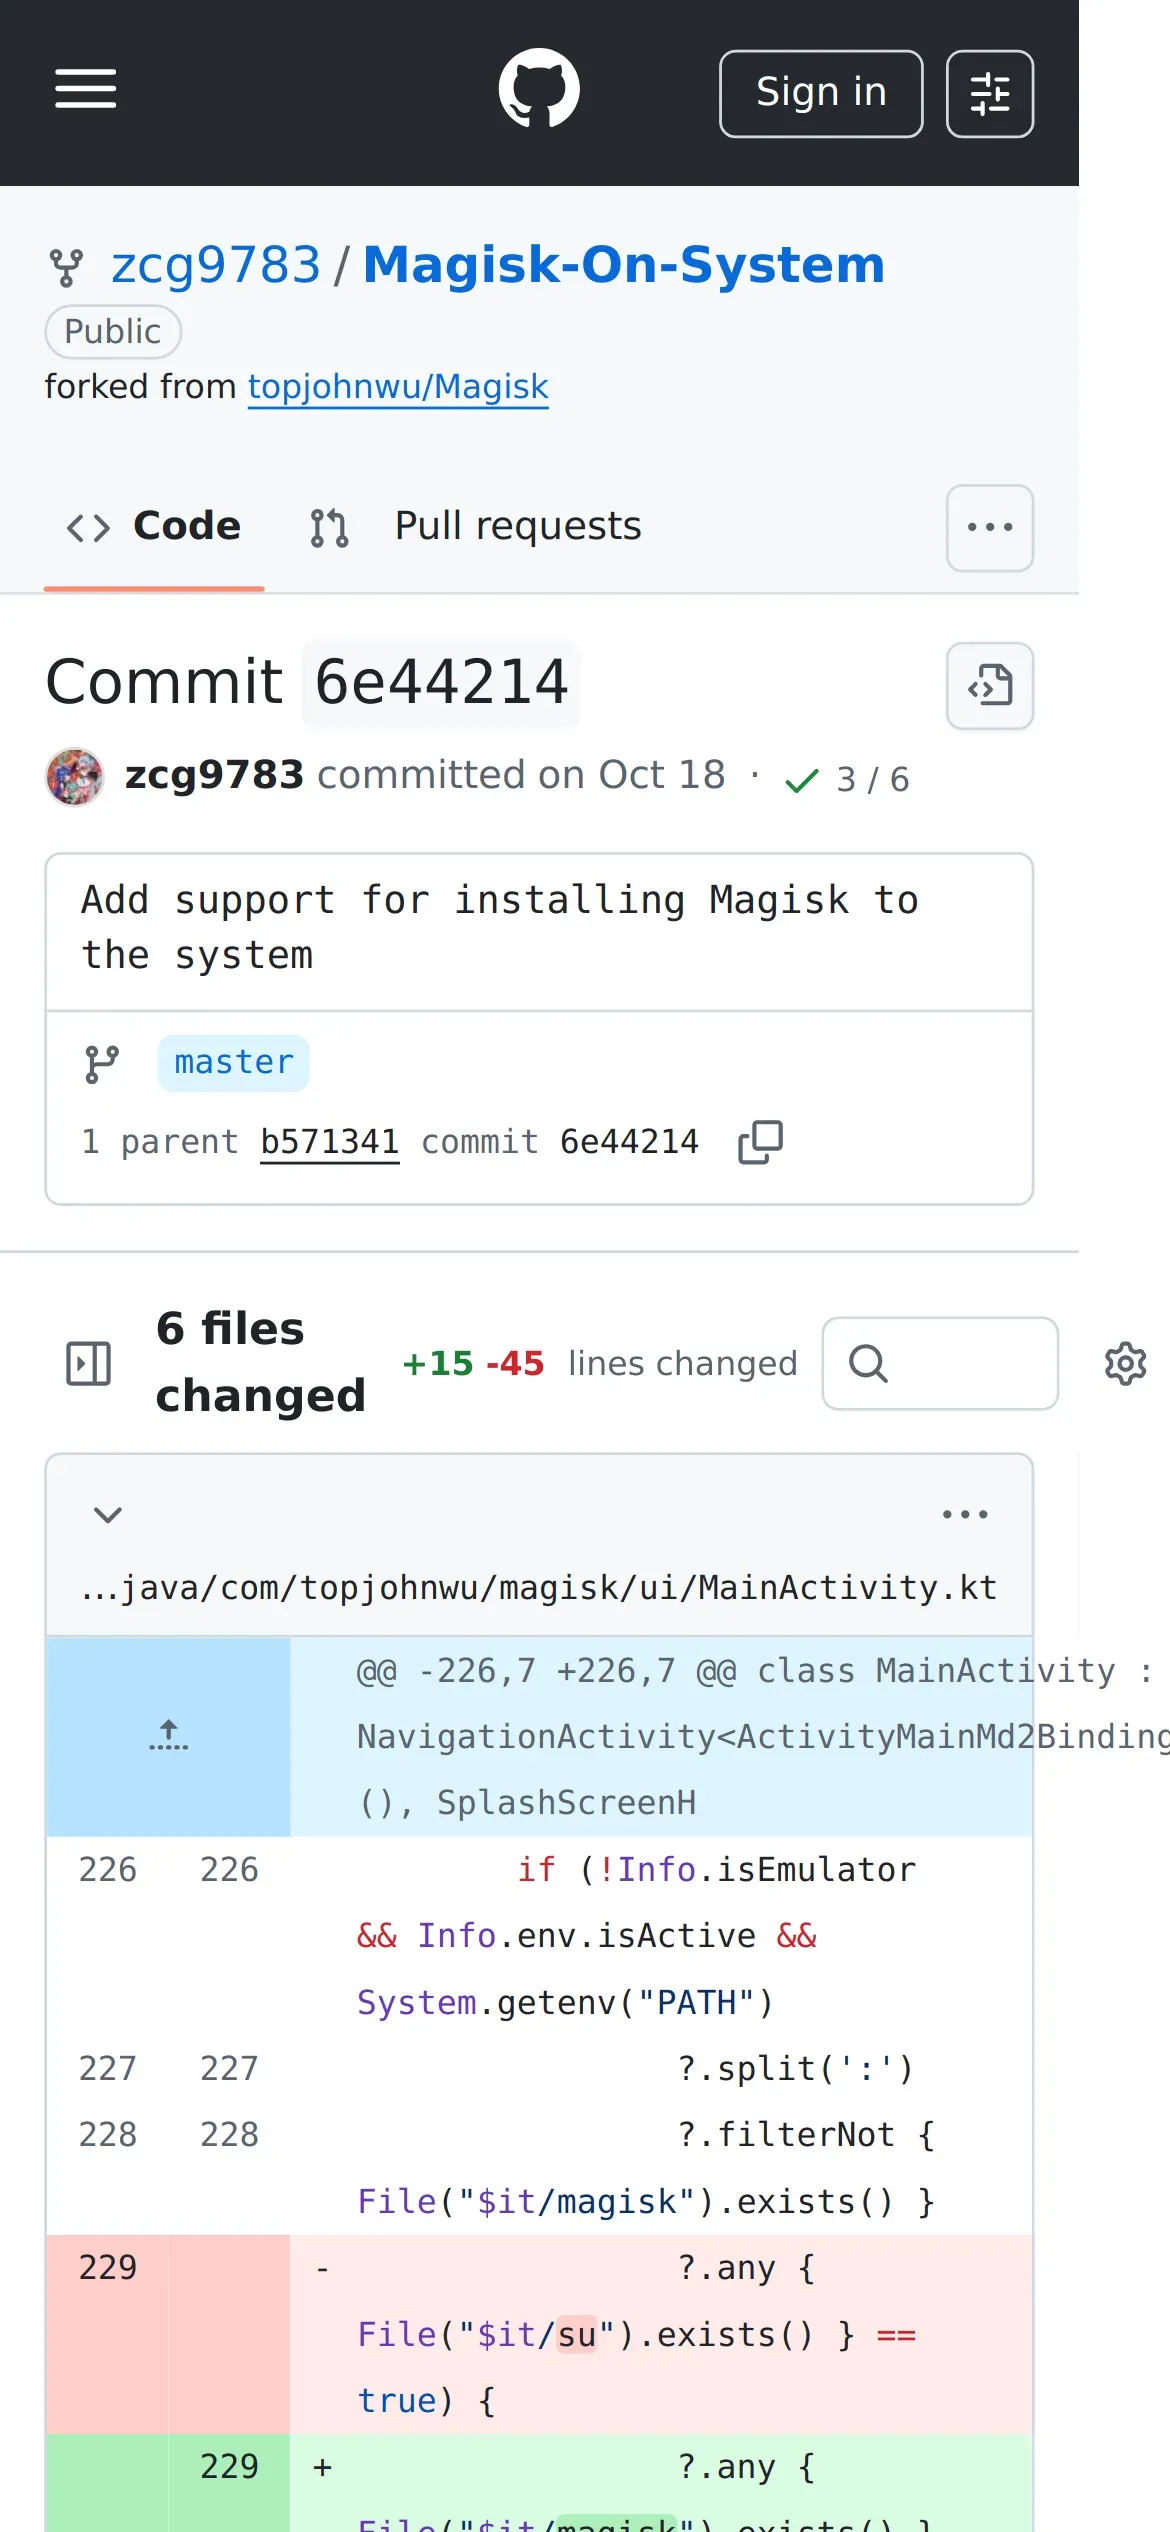Click the master branch label
Screen dimensions: 1170x2532
tap(234, 1063)
